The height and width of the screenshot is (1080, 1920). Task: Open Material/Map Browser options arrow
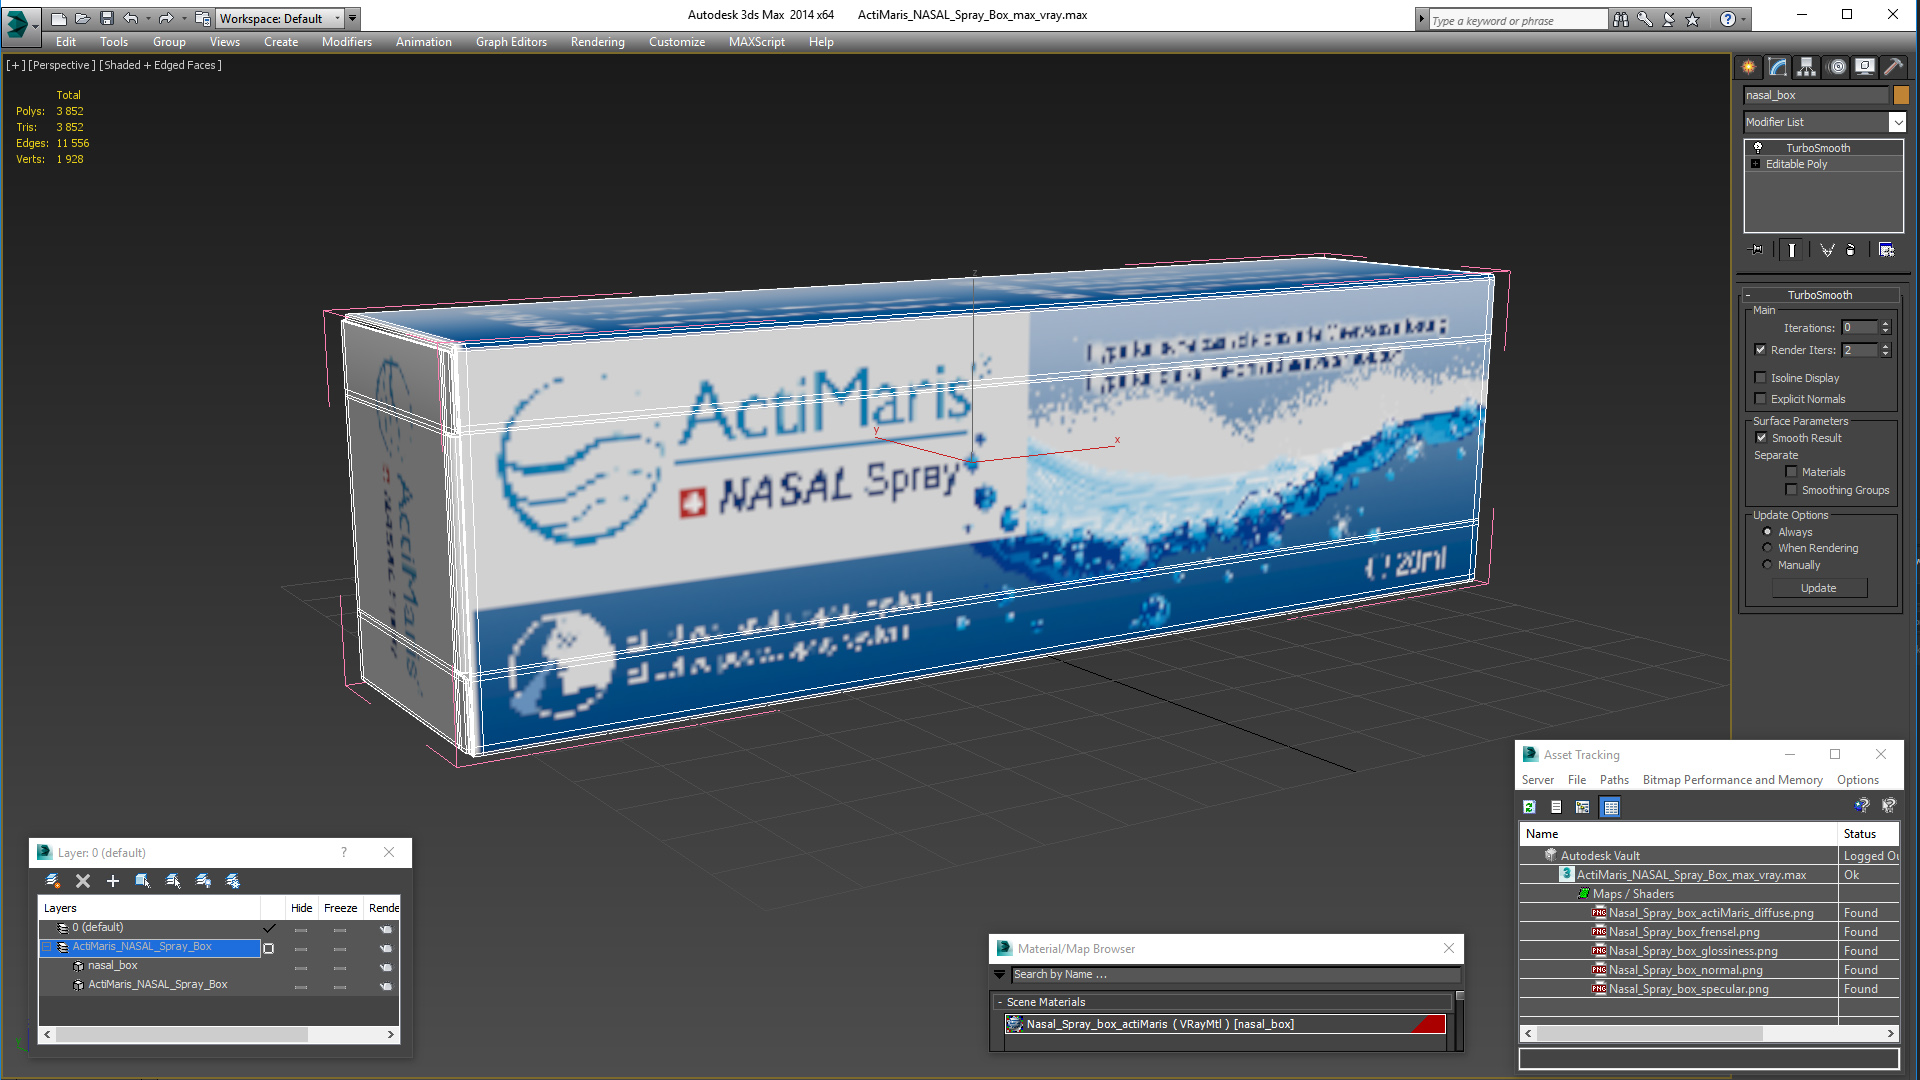coord(999,974)
